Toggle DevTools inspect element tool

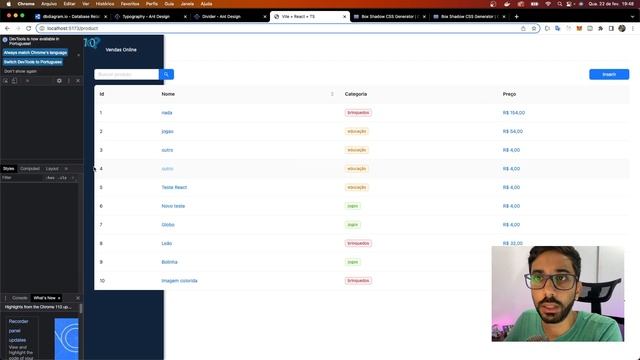tap(6, 81)
